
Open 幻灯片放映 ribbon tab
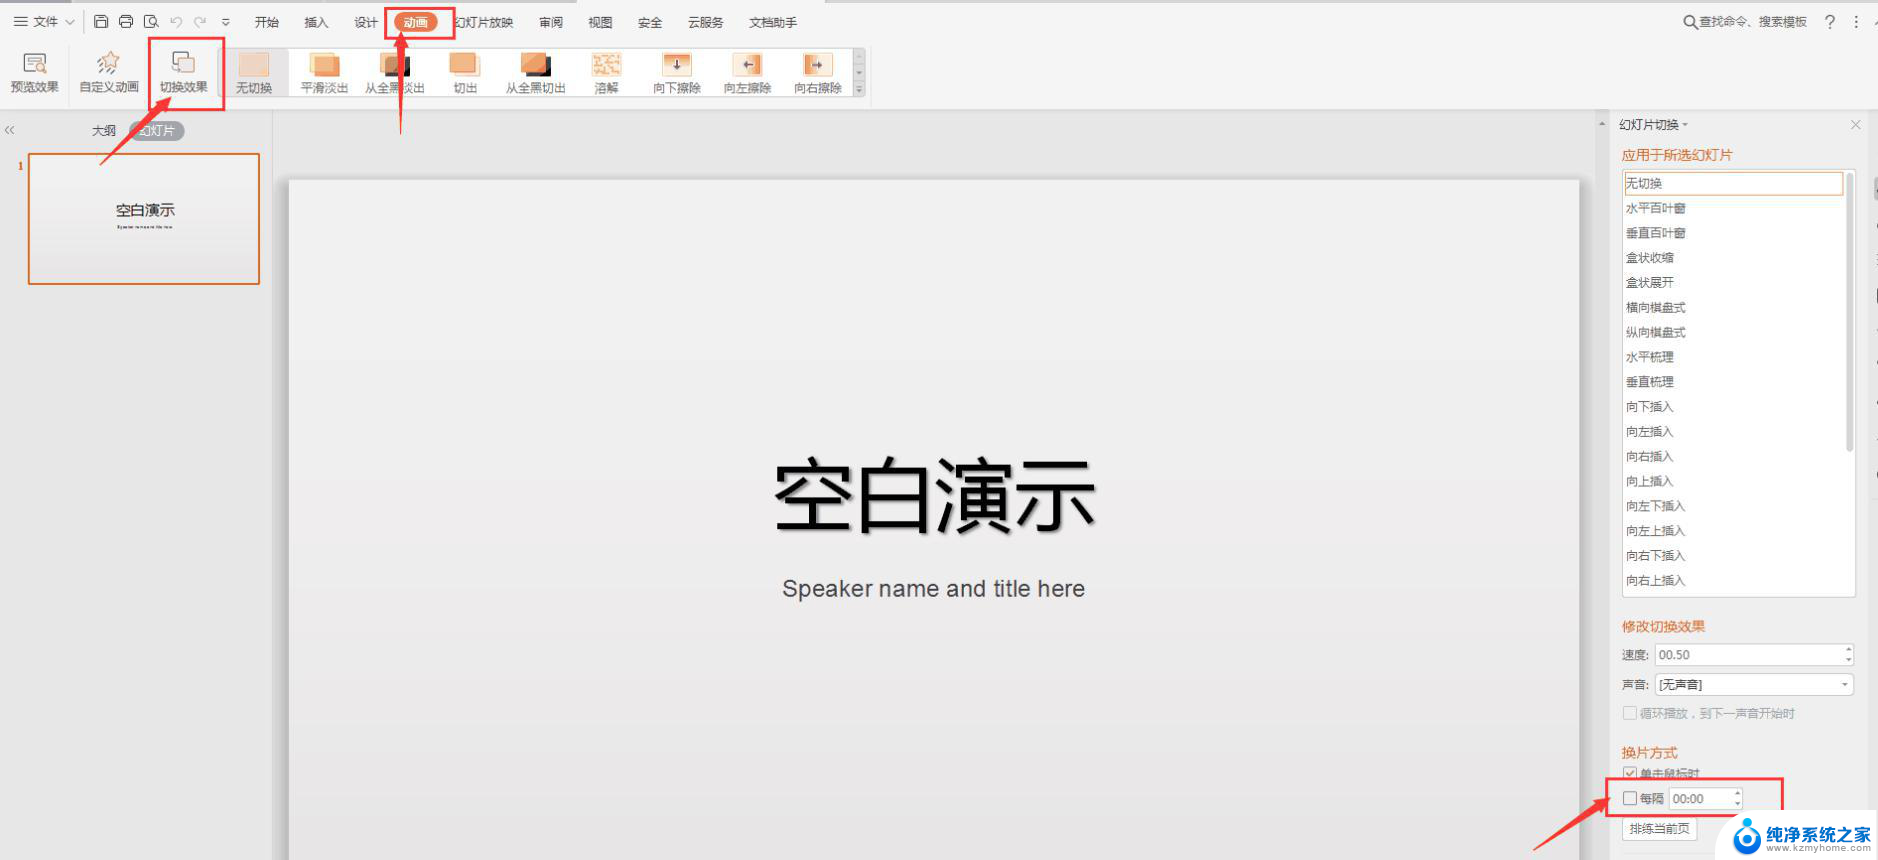tap(484, 22)
